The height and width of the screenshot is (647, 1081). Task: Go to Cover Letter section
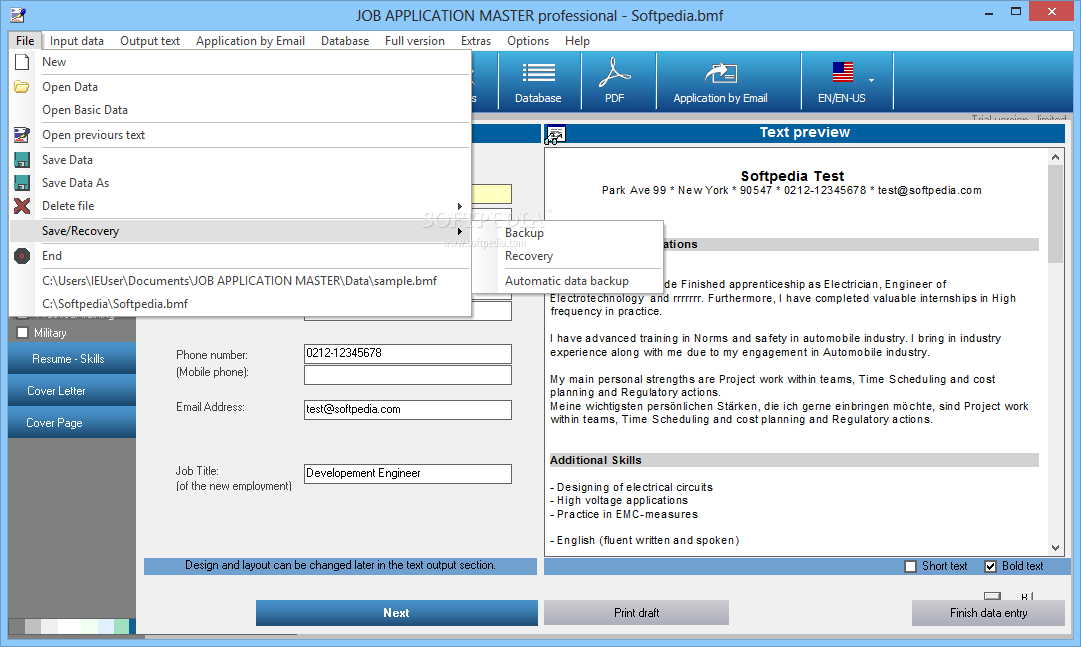[x=72, y=391]
